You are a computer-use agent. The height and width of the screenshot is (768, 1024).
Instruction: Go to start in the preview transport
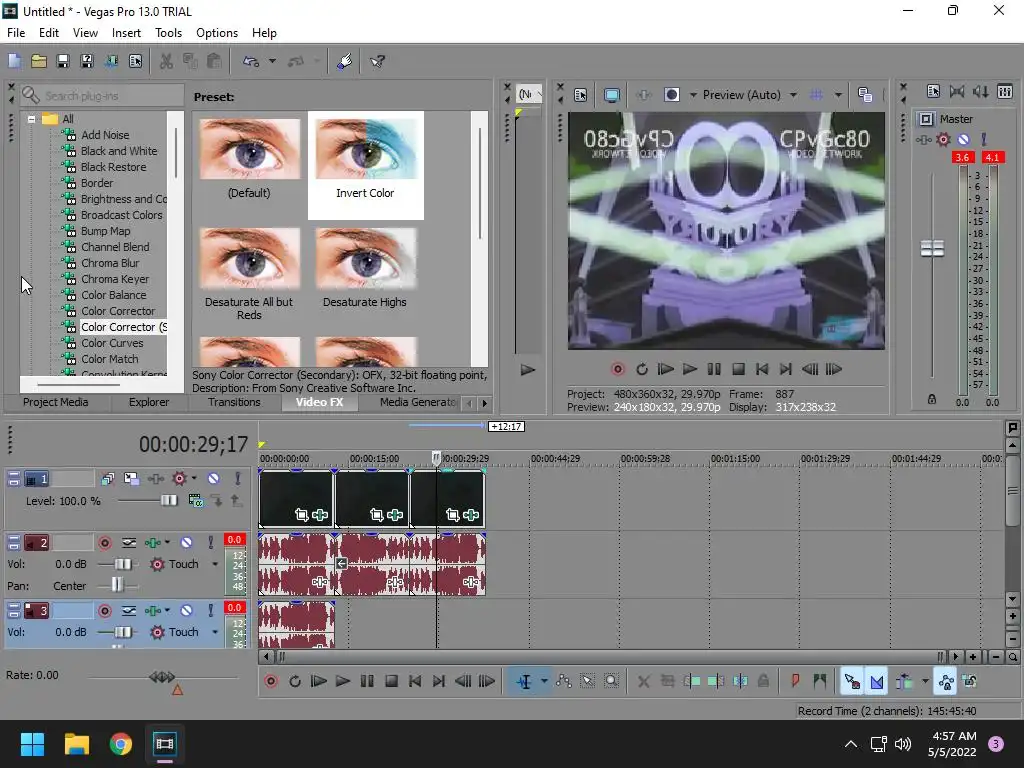click(761, 370)
